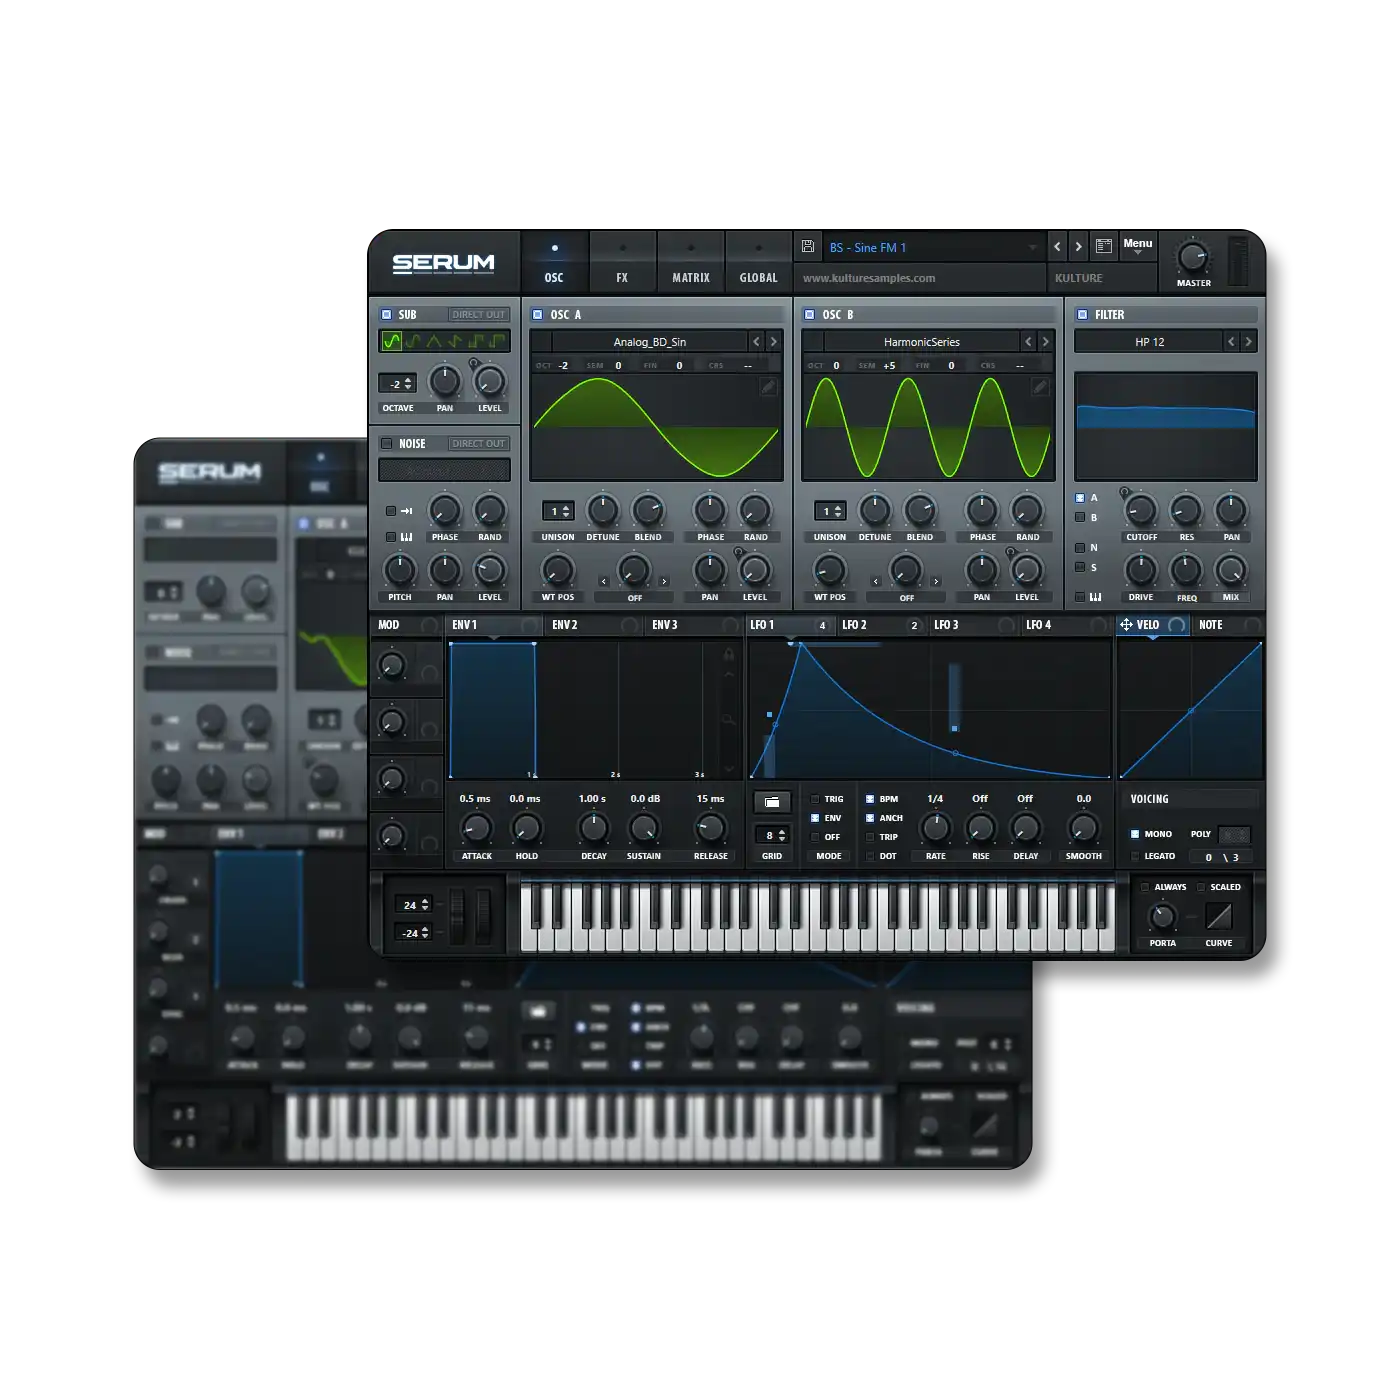Screen dimensions: 1400x1400
Task: Toggle the MONO voicing checkbox
Action: 1135,834
